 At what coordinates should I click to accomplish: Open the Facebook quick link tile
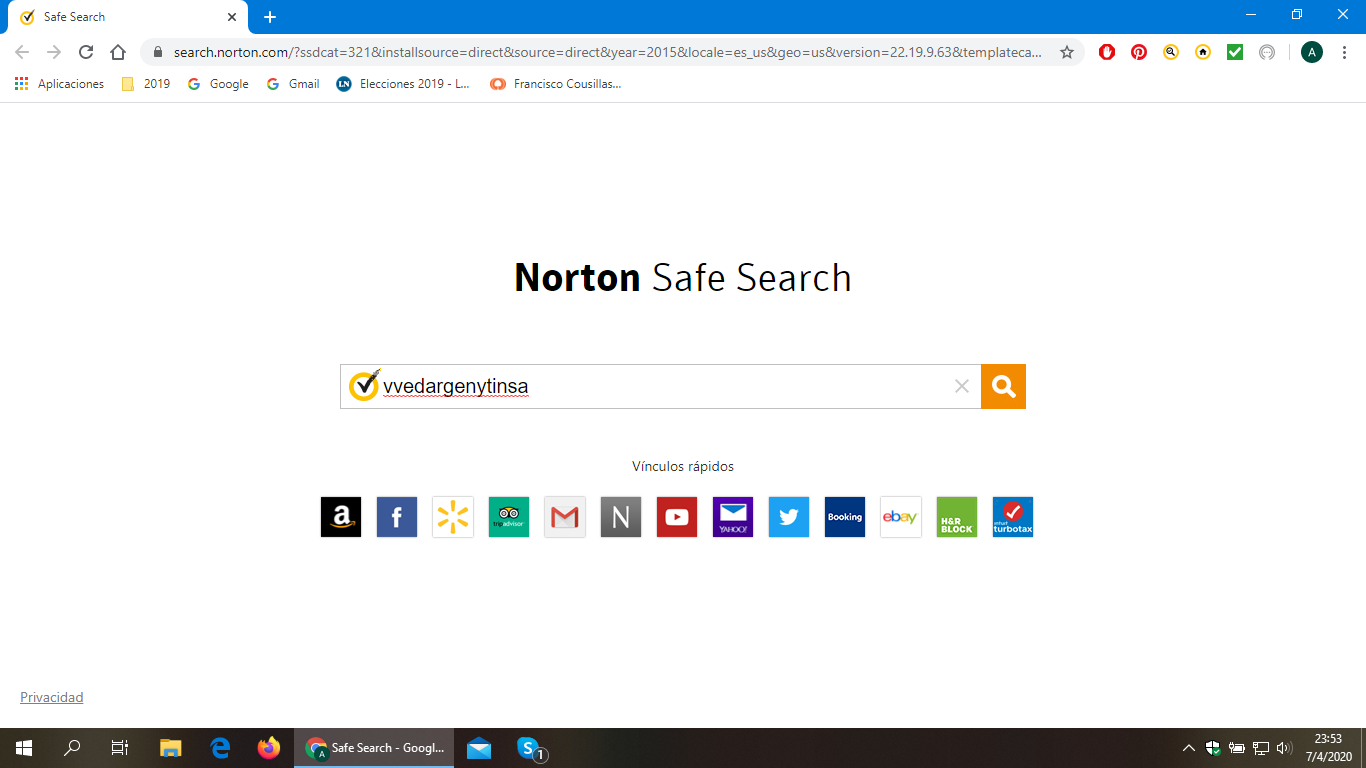tap(397, 517)
